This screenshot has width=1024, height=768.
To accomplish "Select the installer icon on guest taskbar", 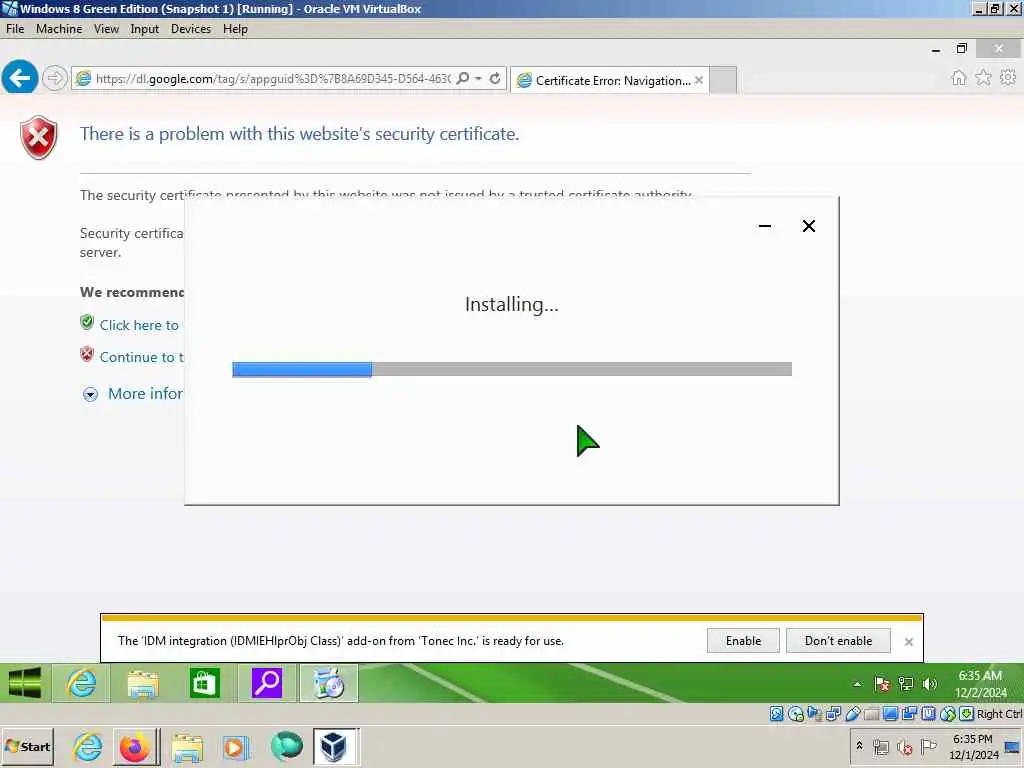I will (328, 684).
